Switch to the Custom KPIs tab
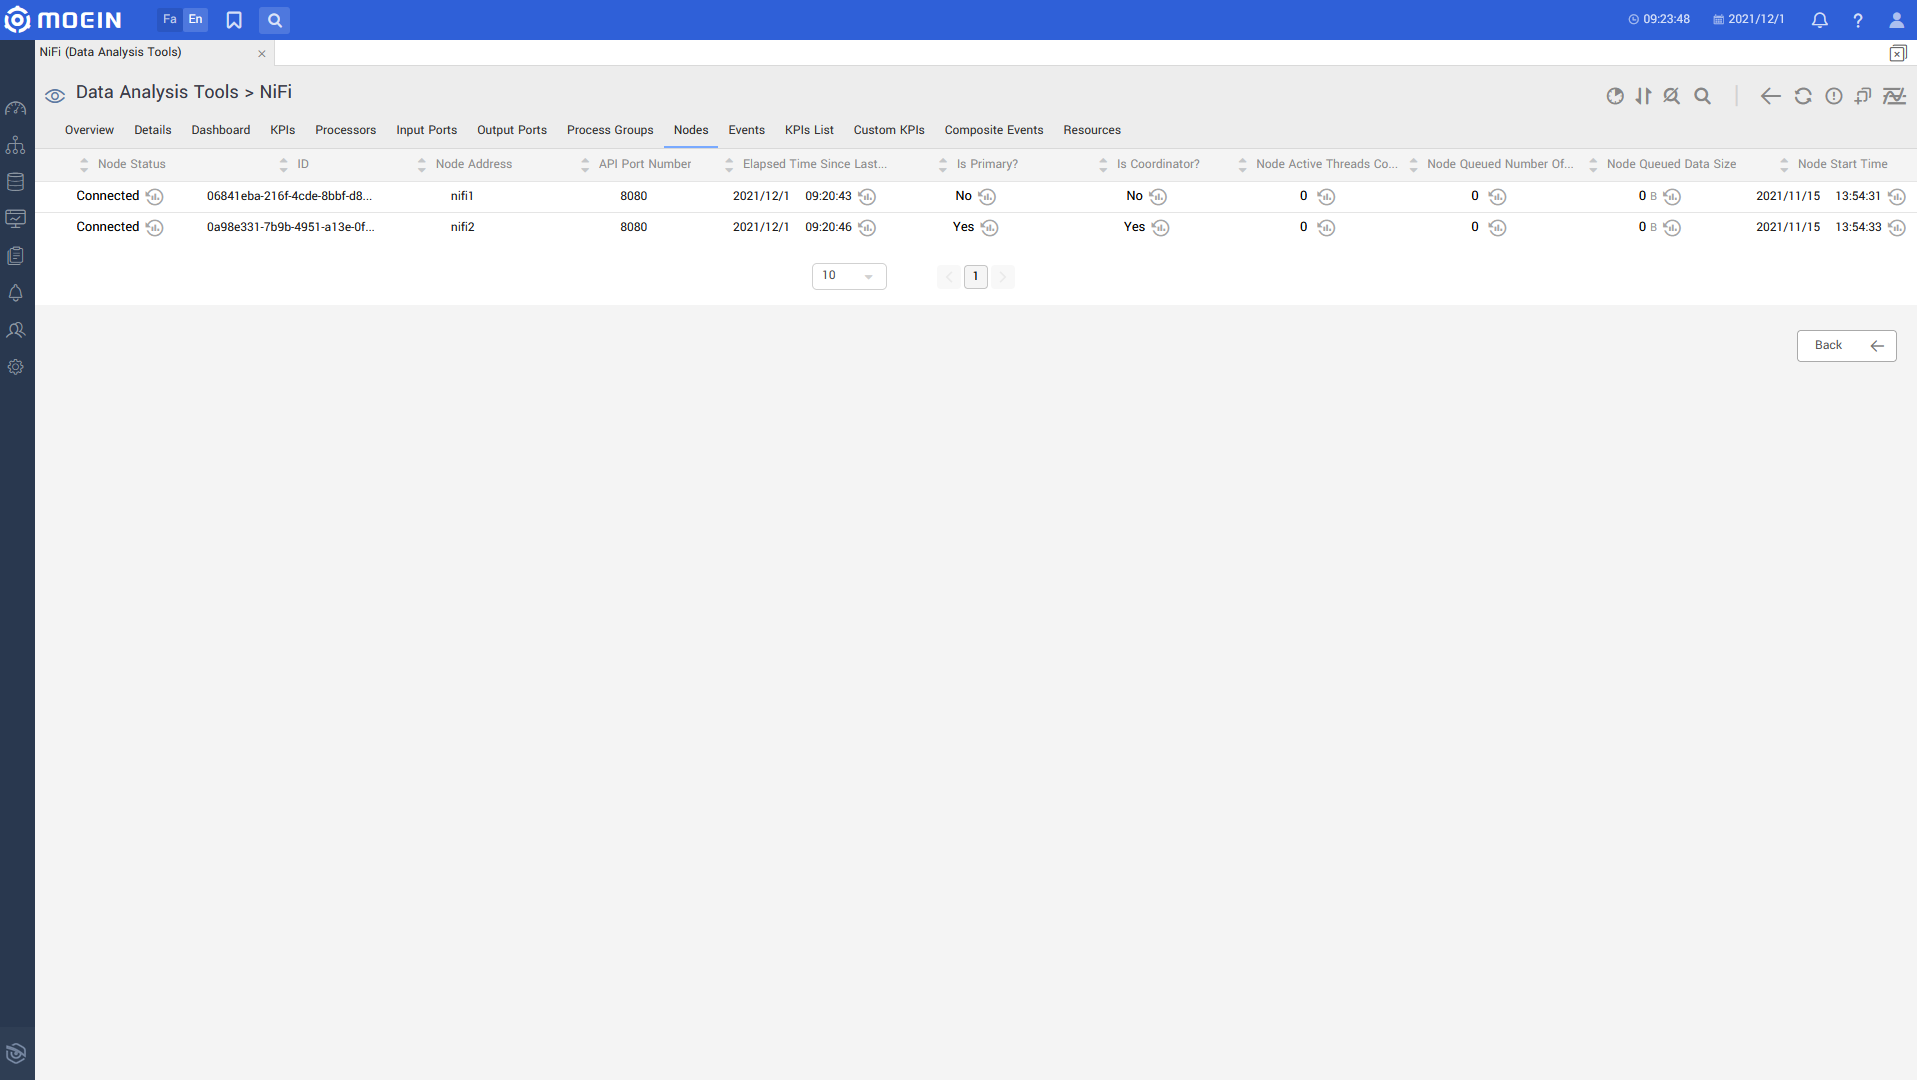The width and height of the screenshot is (1917, 1080). (888, 130)
